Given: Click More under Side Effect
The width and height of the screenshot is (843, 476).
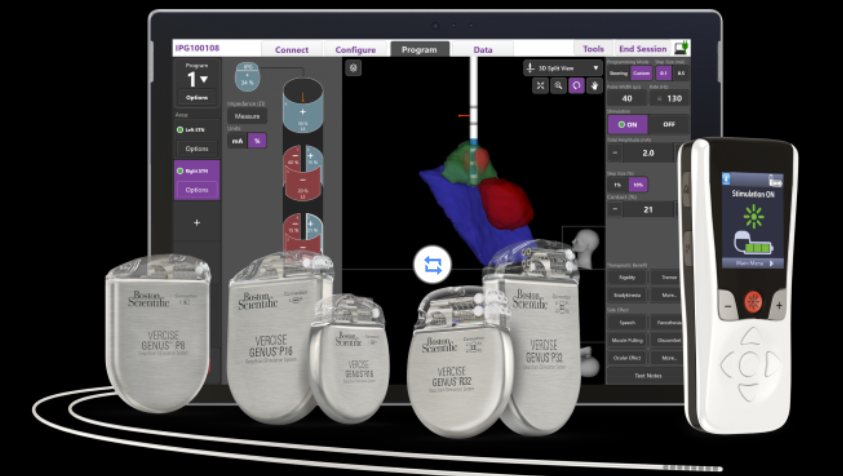Looking at the screenshot, I should pyautogui.click(x=669, y=358).
